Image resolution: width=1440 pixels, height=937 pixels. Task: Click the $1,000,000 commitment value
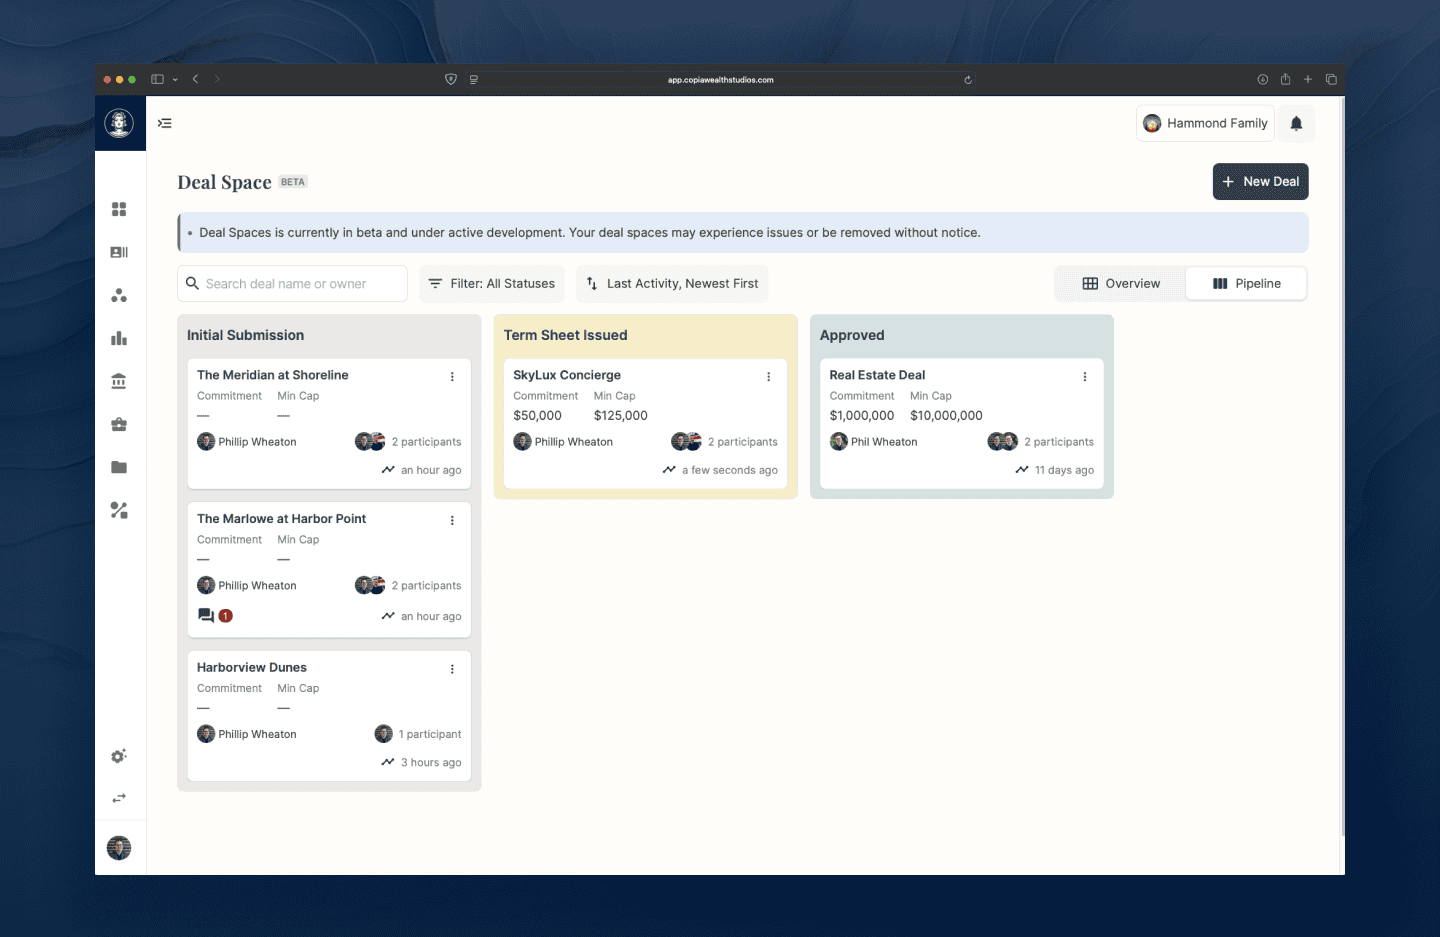861,415
